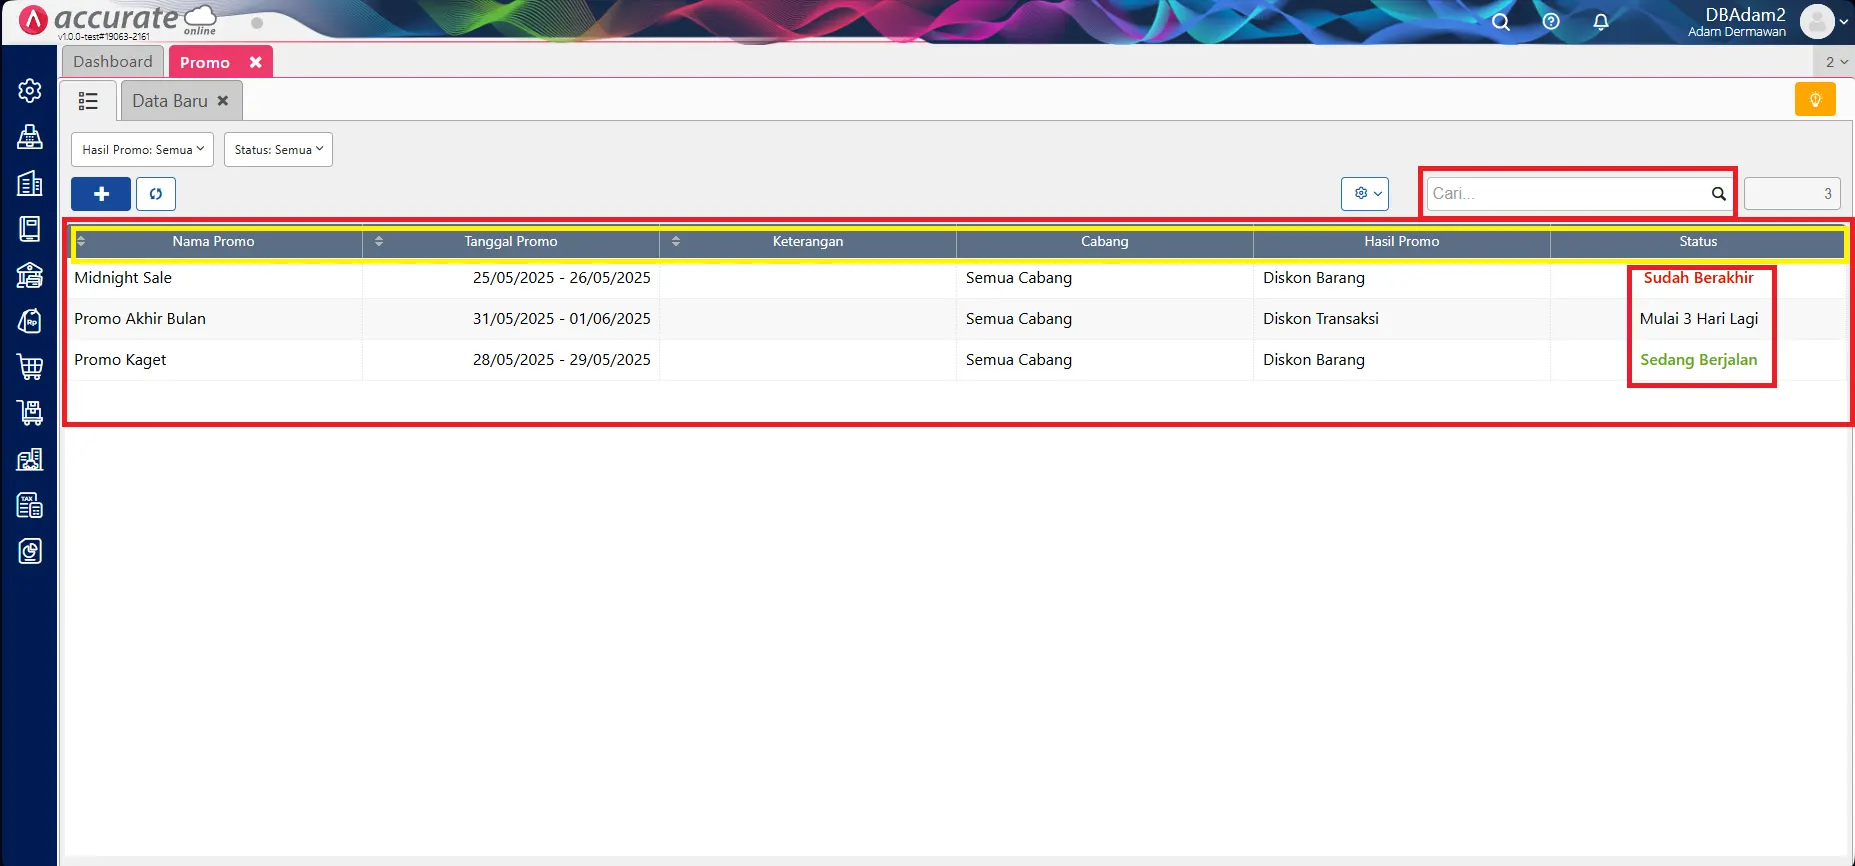Image resolution: width=1855 pixels, height=866 pixels.
Task: Expand the user account chevron
Action: 1844,22
